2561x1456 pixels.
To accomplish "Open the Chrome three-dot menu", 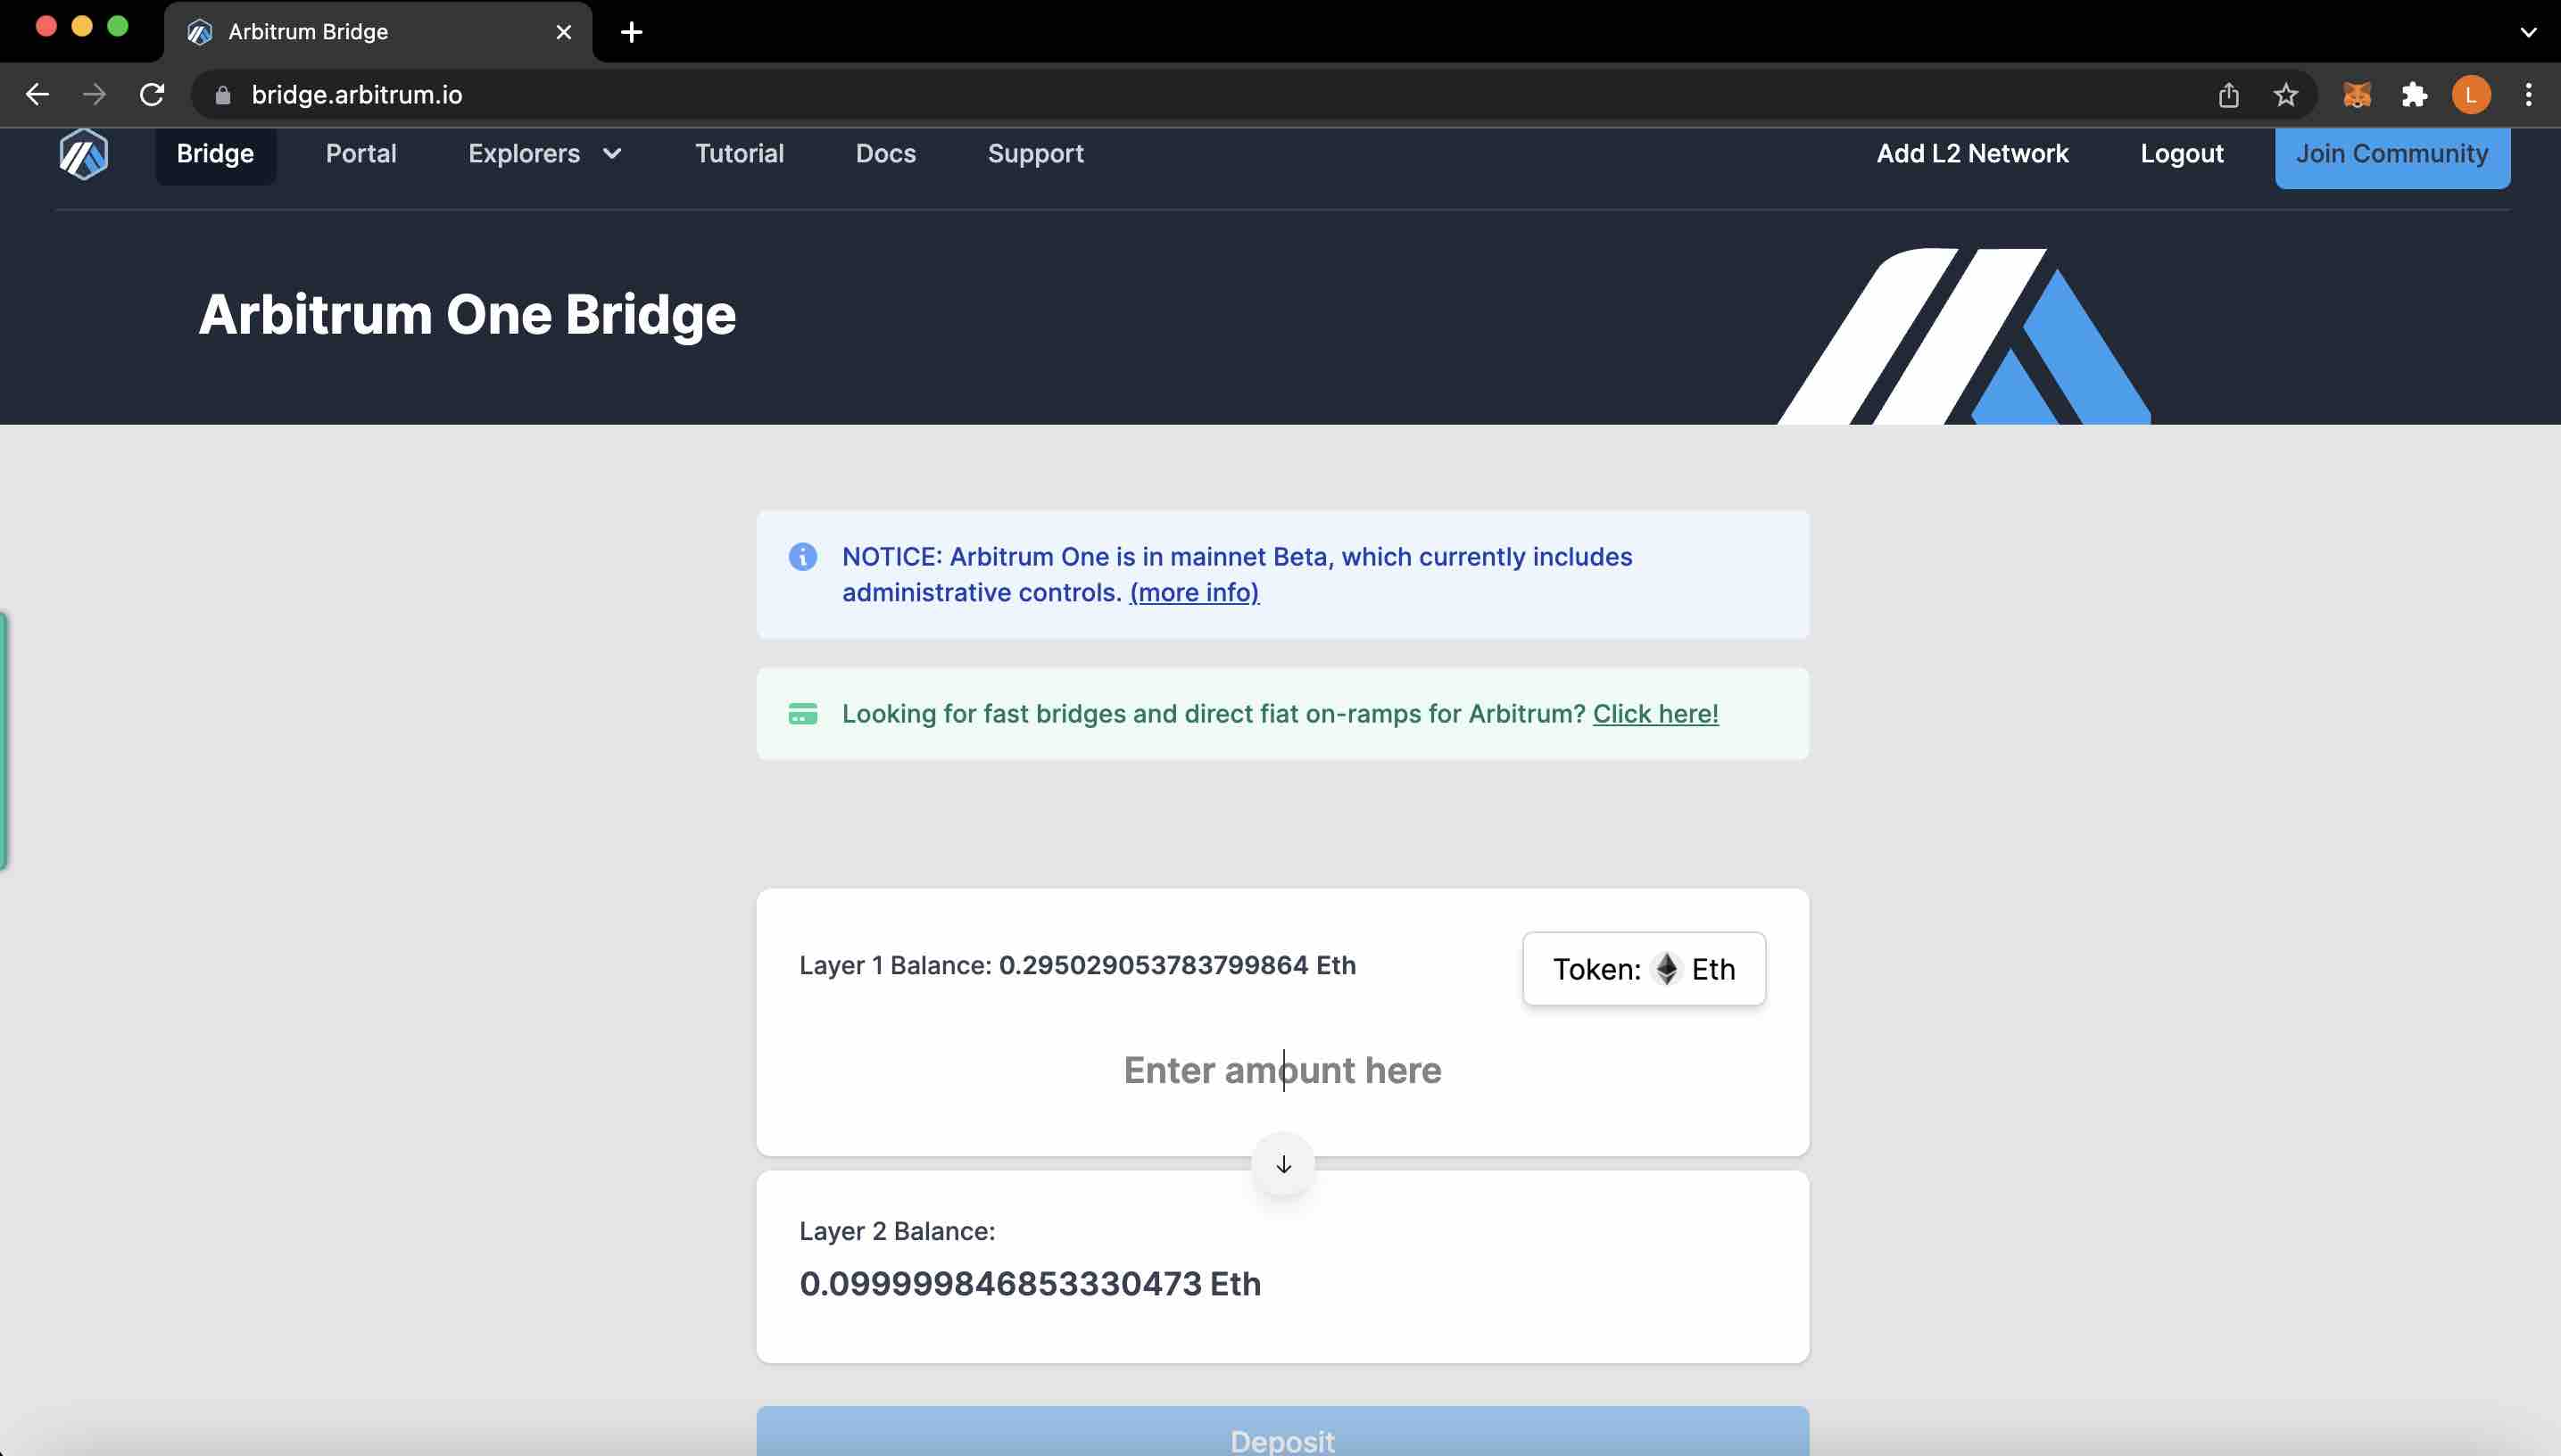I will (2528, 95).
